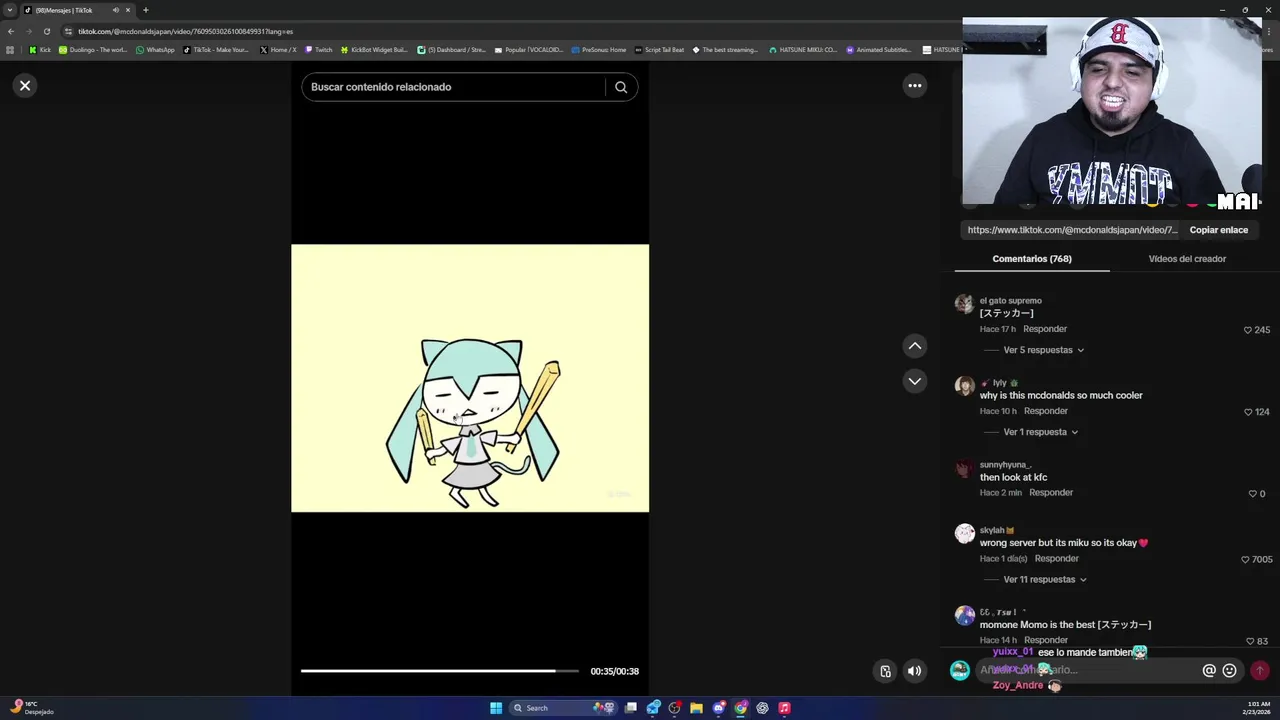Open el gato supremo's profile avatar
This screenshot has width=1280, height=720.
point(964,304)
